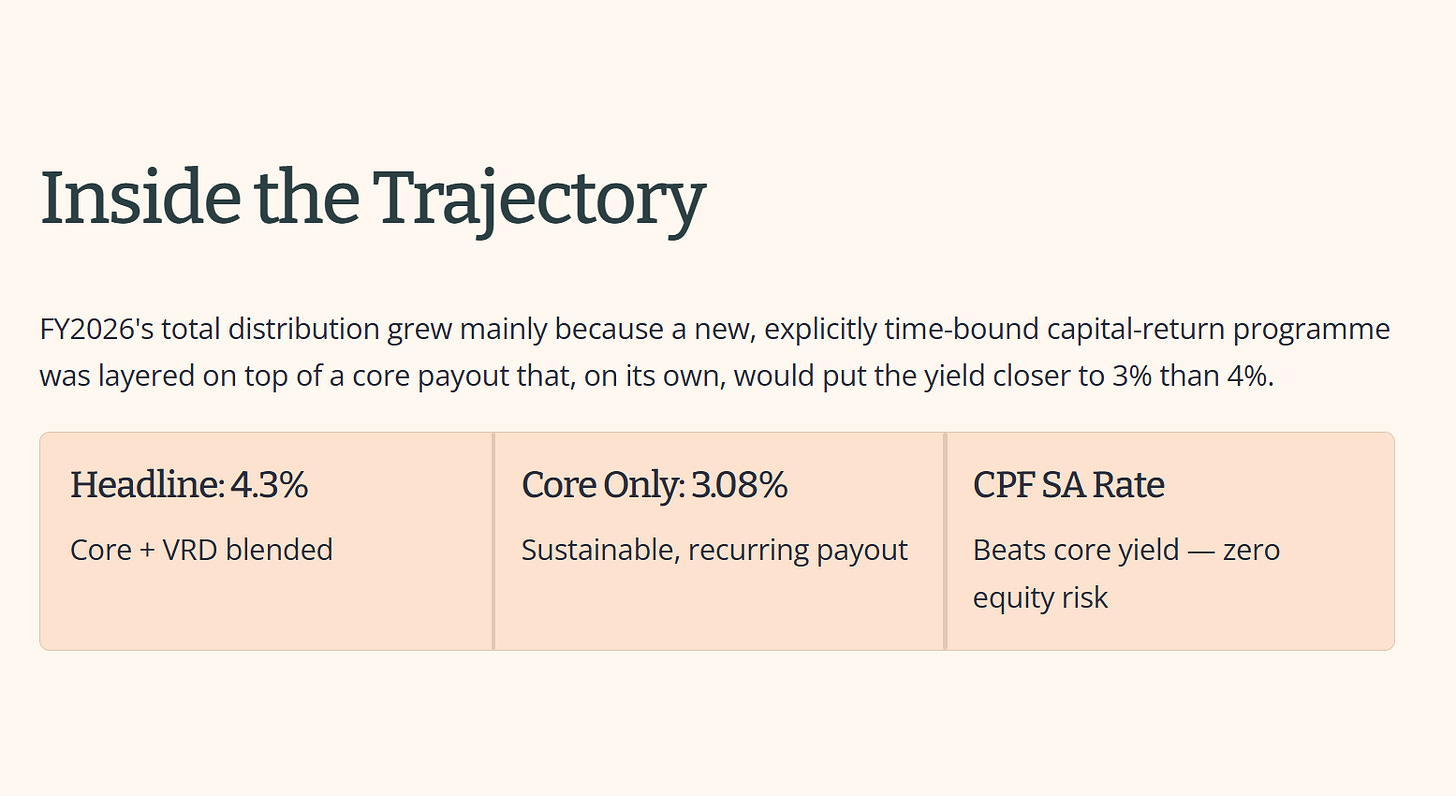Image resolution: width=1456 pixels, height=796 pixels.
Task: Click divider between Headline and Core Only cards
Action: pyautogui.click(x=494, y=541)
